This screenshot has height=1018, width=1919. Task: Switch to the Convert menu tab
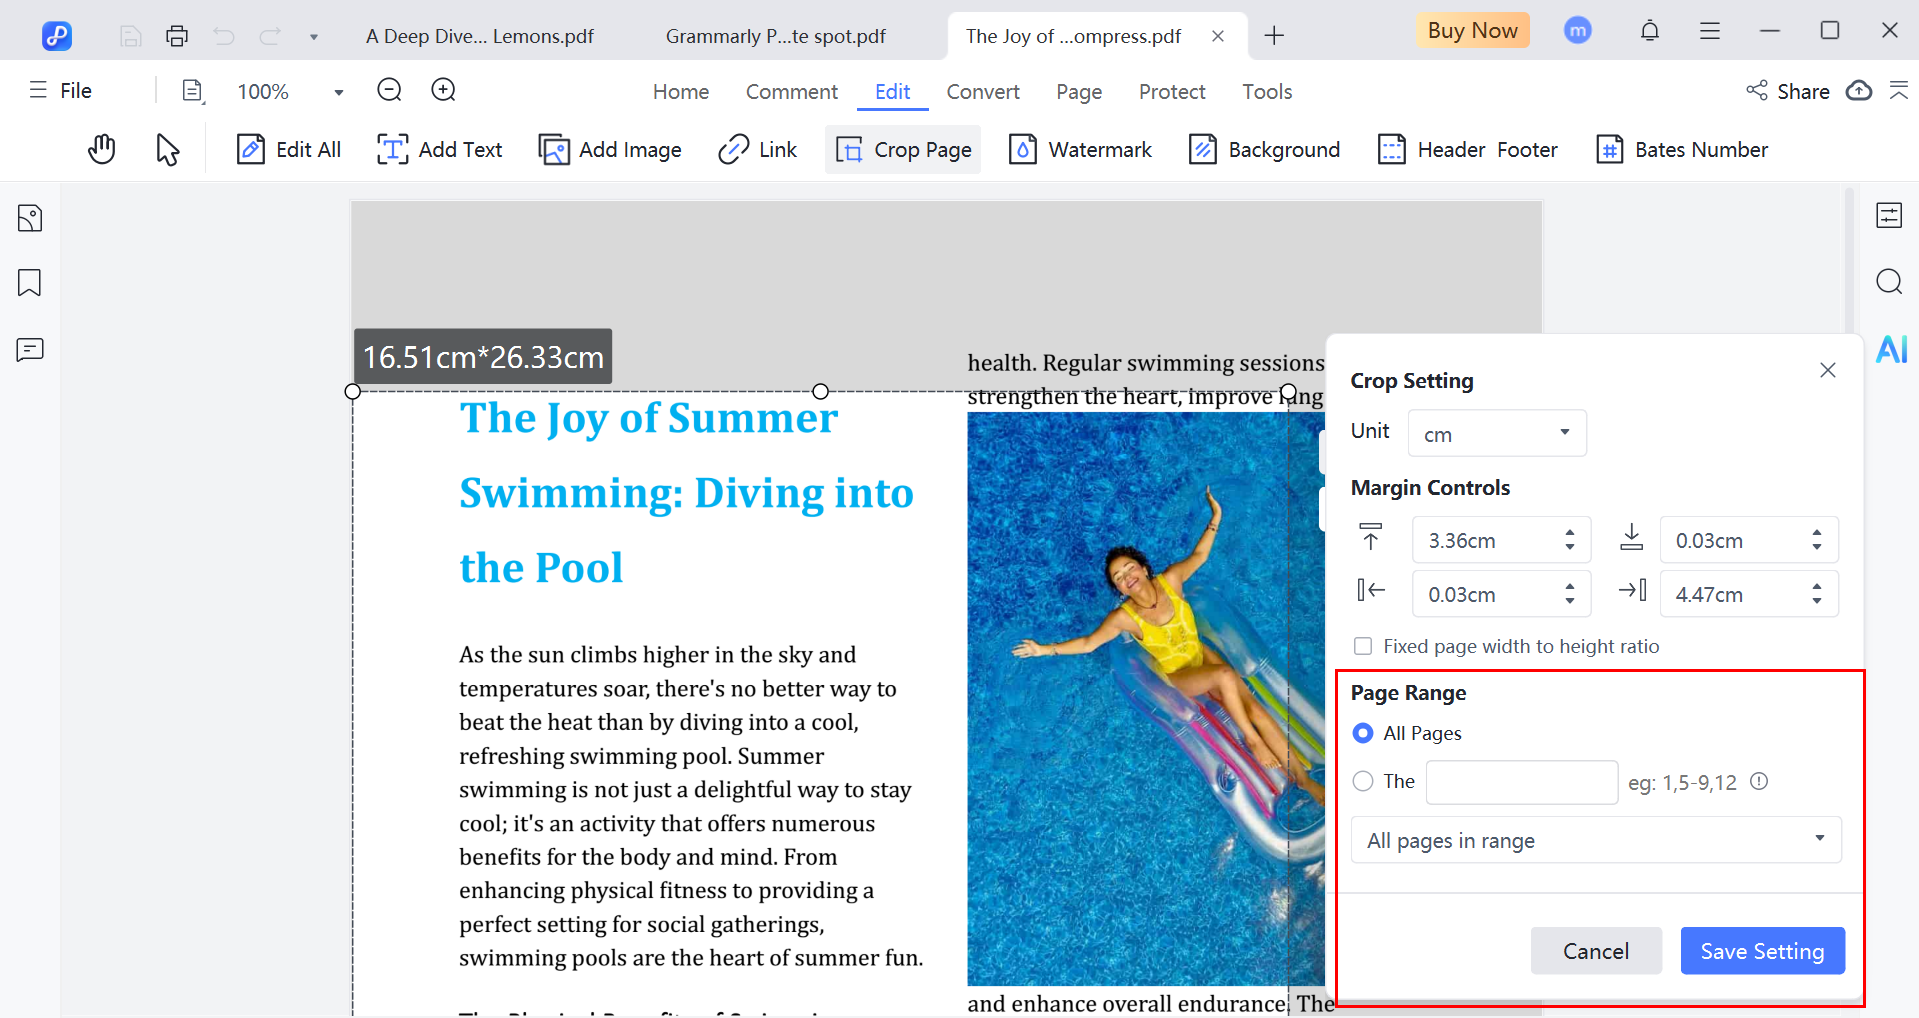(982, 92)
